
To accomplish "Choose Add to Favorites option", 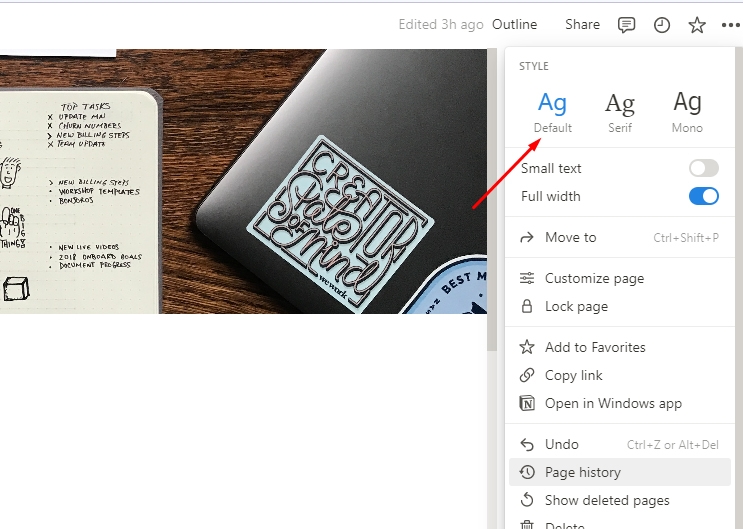I will 595,348.
